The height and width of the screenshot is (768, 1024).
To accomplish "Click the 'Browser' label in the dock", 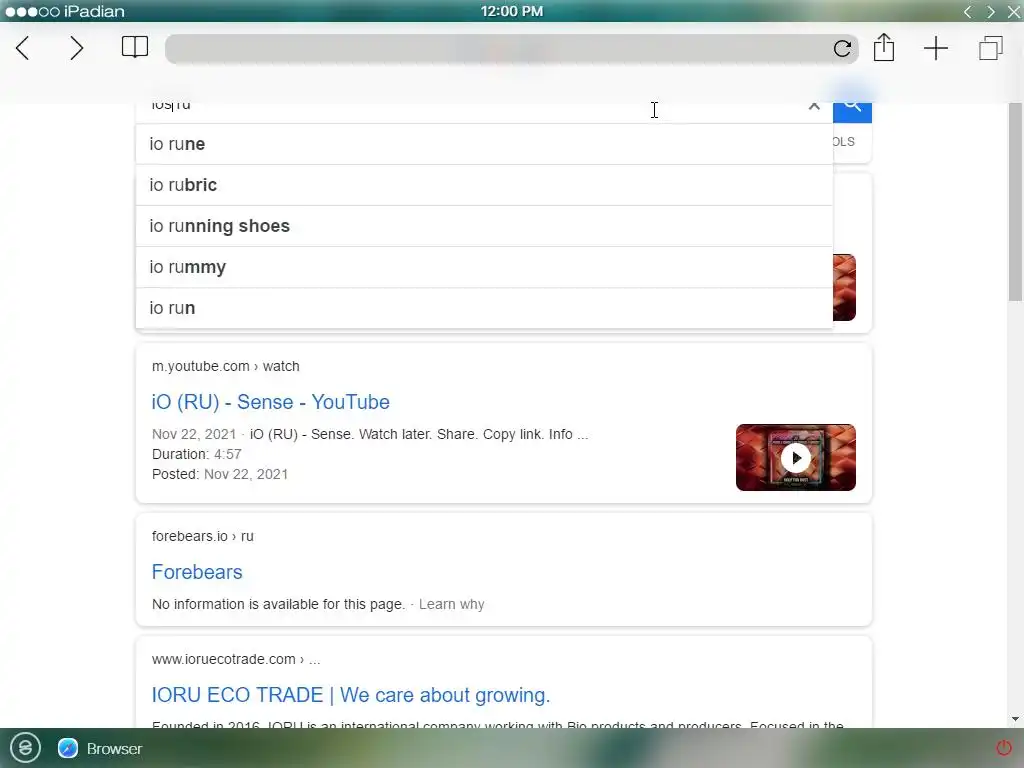I will click(x=114, y=748).
